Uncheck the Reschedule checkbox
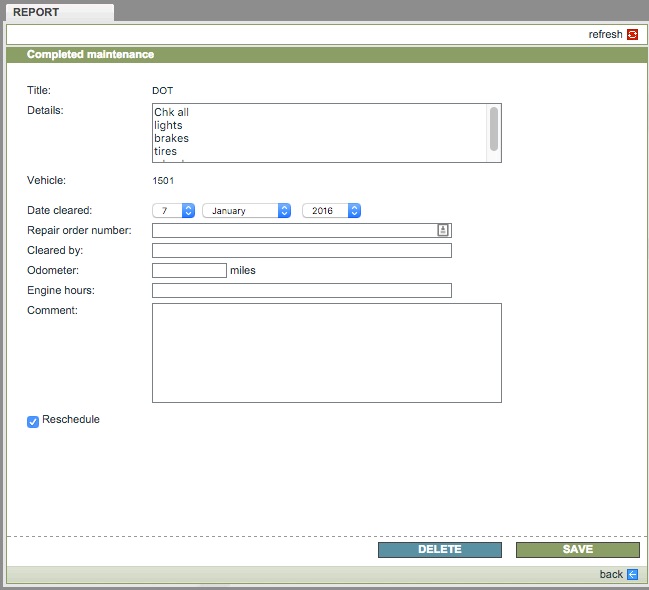The image size is (649, 590). (33, 421)
